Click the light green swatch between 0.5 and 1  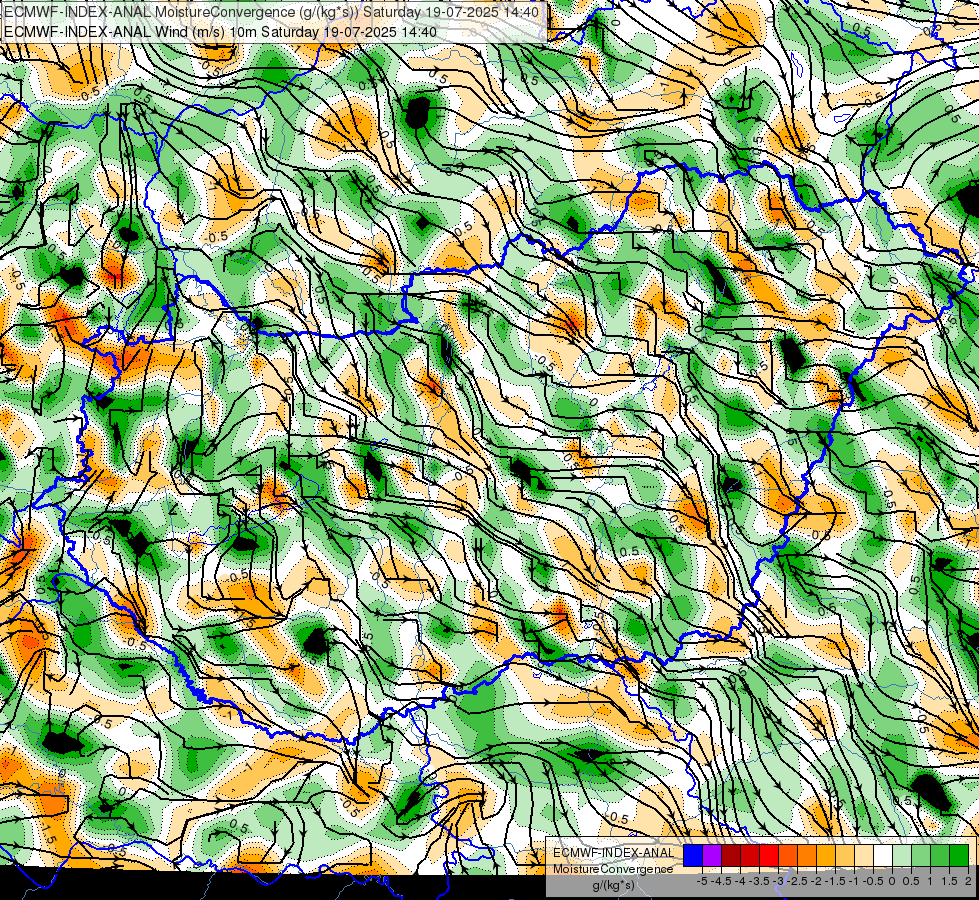[x=921, y=855]
